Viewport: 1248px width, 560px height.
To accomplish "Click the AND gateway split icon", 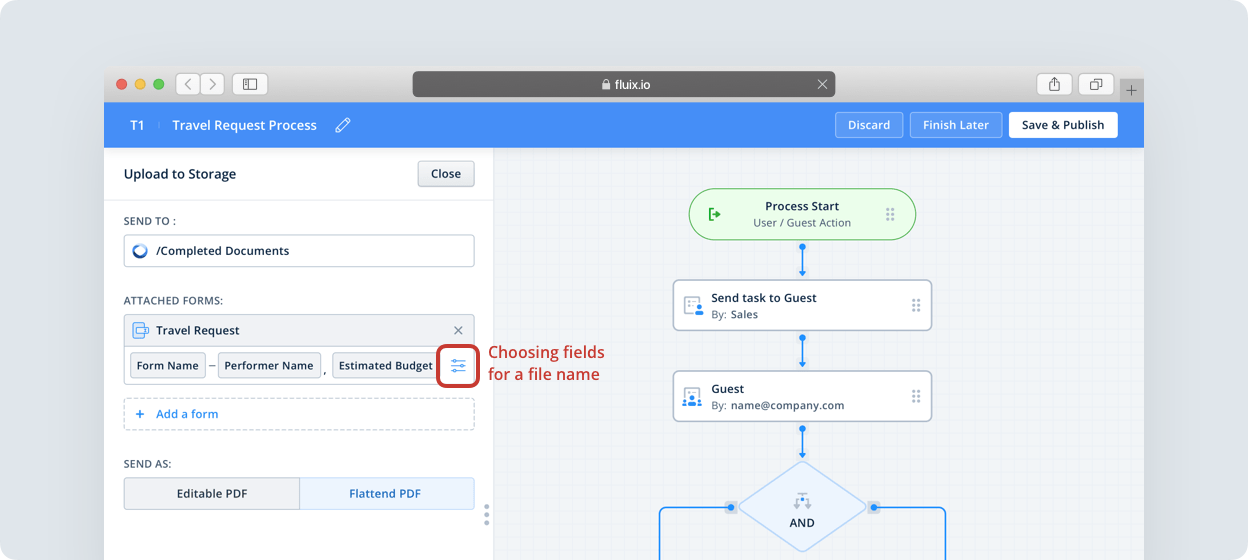I will (802, 501).
